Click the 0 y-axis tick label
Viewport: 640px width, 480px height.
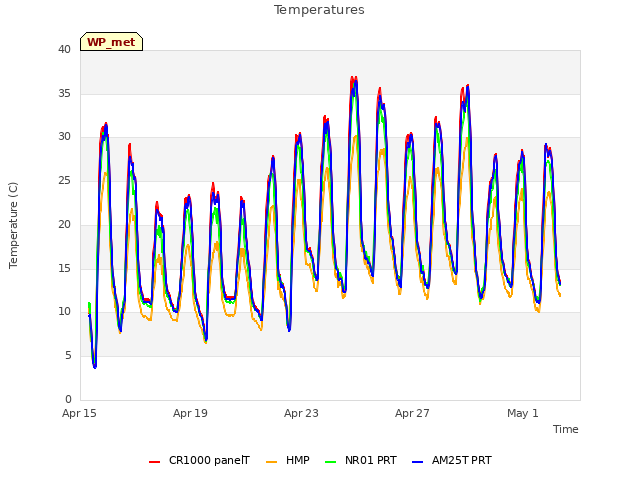tap(68, 399)
